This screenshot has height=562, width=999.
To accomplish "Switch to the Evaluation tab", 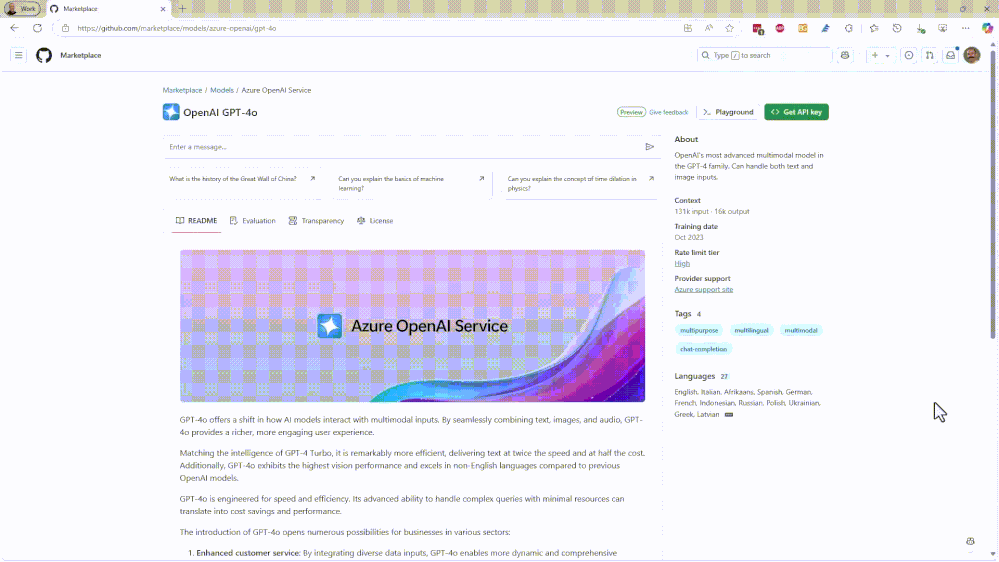I will pyautogui.click(x=253, y=220).
